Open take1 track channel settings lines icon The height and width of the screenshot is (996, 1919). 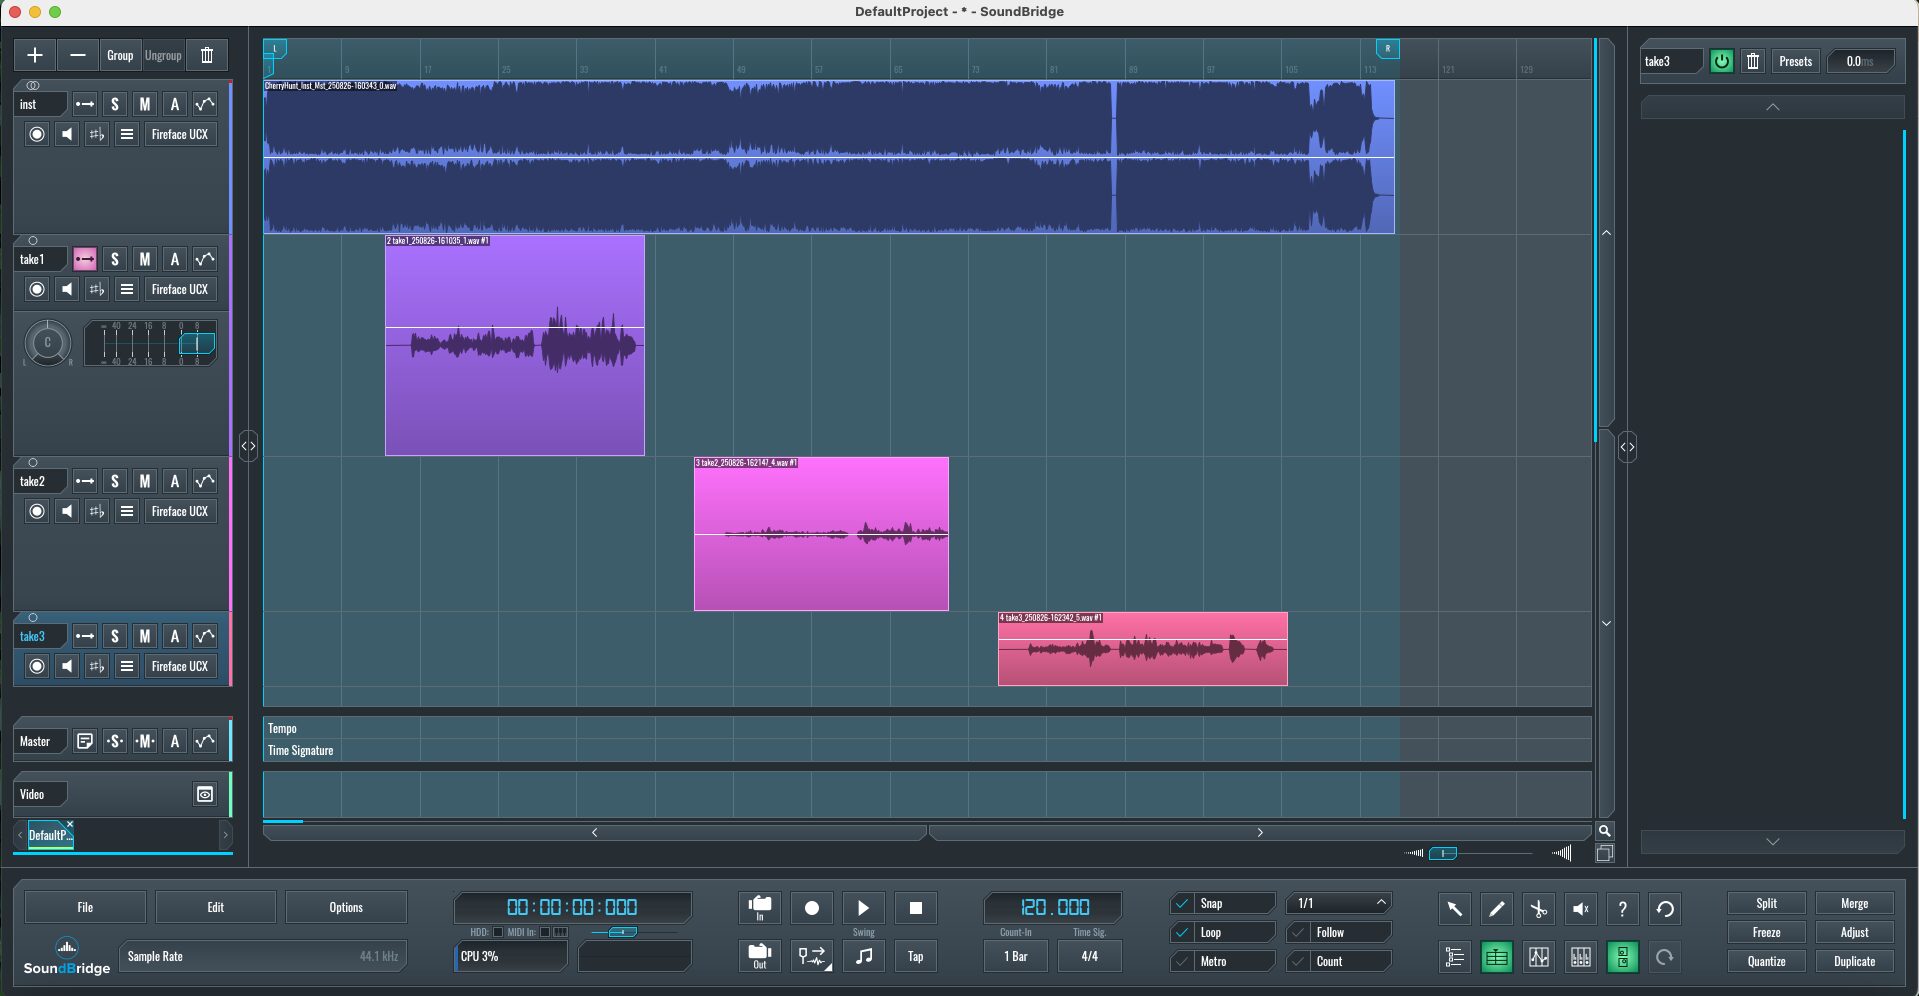click(x=127, y=289)
